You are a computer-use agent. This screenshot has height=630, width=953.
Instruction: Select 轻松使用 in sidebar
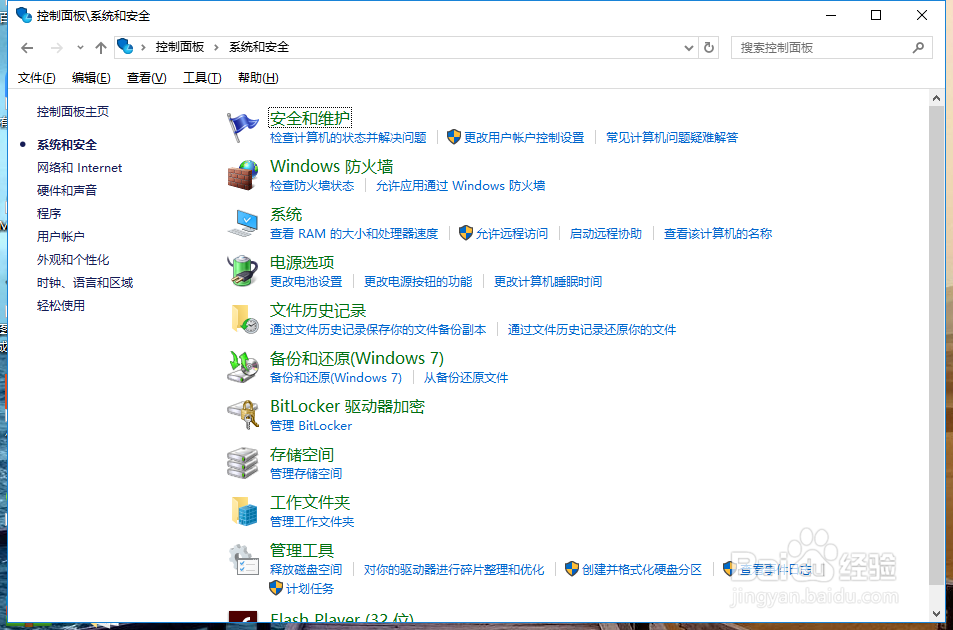coord(61,306)
